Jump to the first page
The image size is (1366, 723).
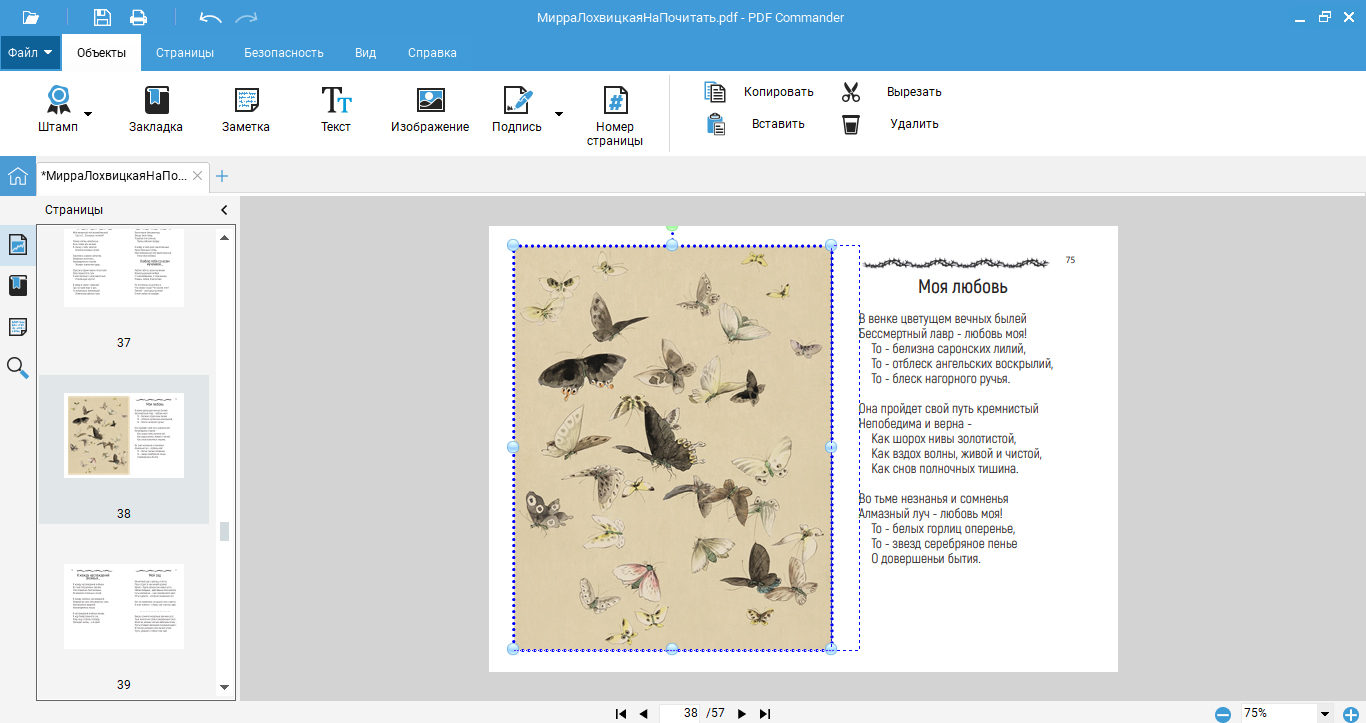tap(621, 713)
